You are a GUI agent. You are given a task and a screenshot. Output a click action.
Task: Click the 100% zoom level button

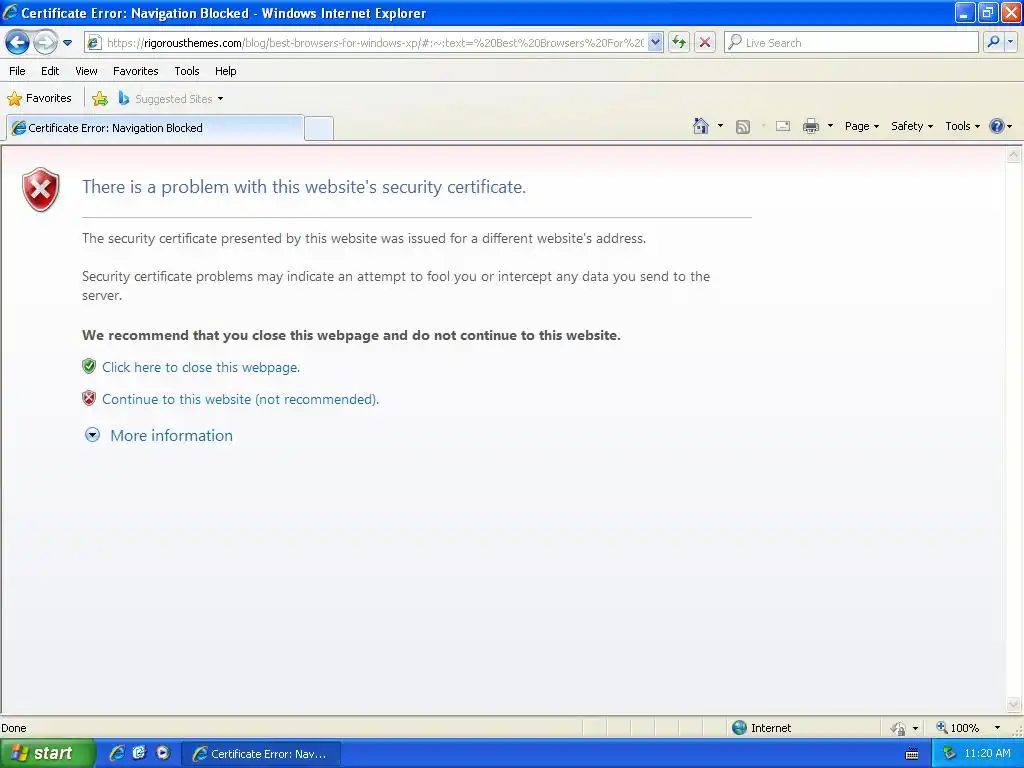pyautogui.click(x=958, y=728)
